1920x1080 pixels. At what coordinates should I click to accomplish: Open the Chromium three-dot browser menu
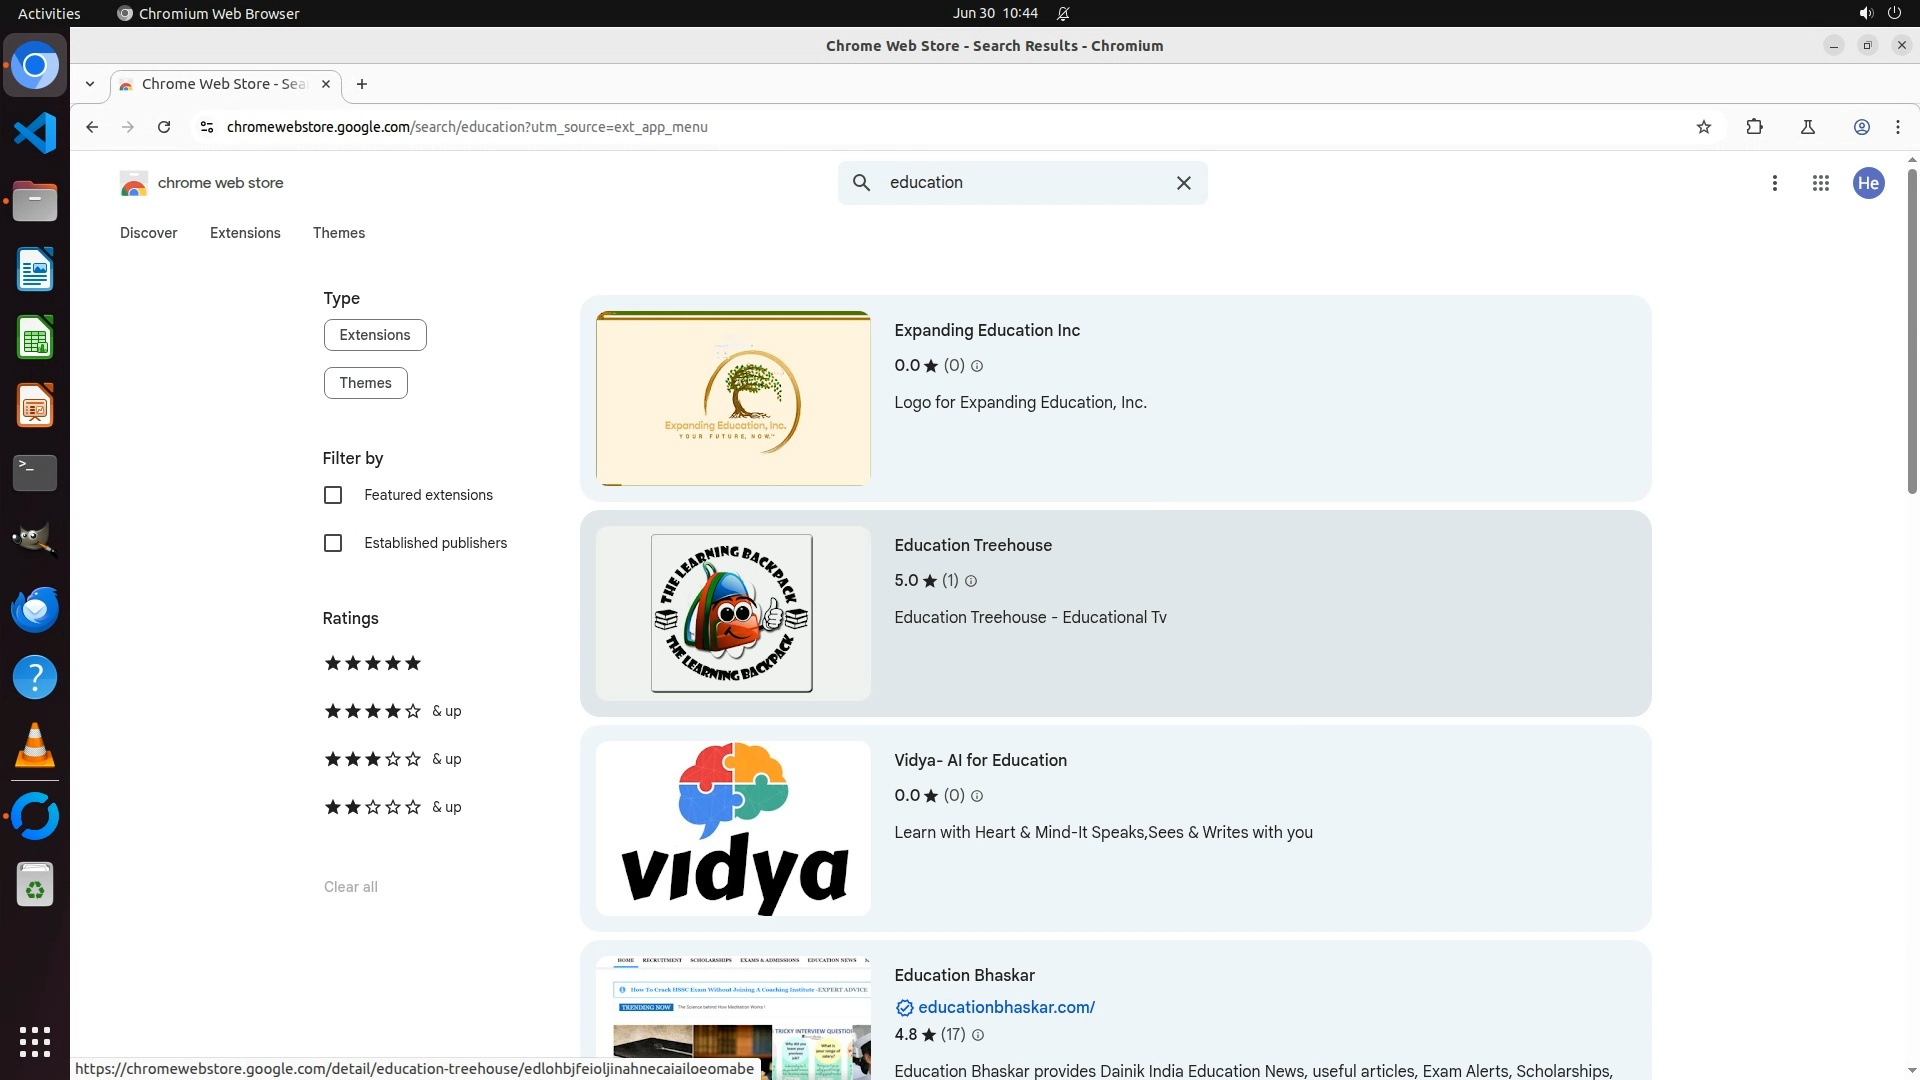(x=1897, y=127)
